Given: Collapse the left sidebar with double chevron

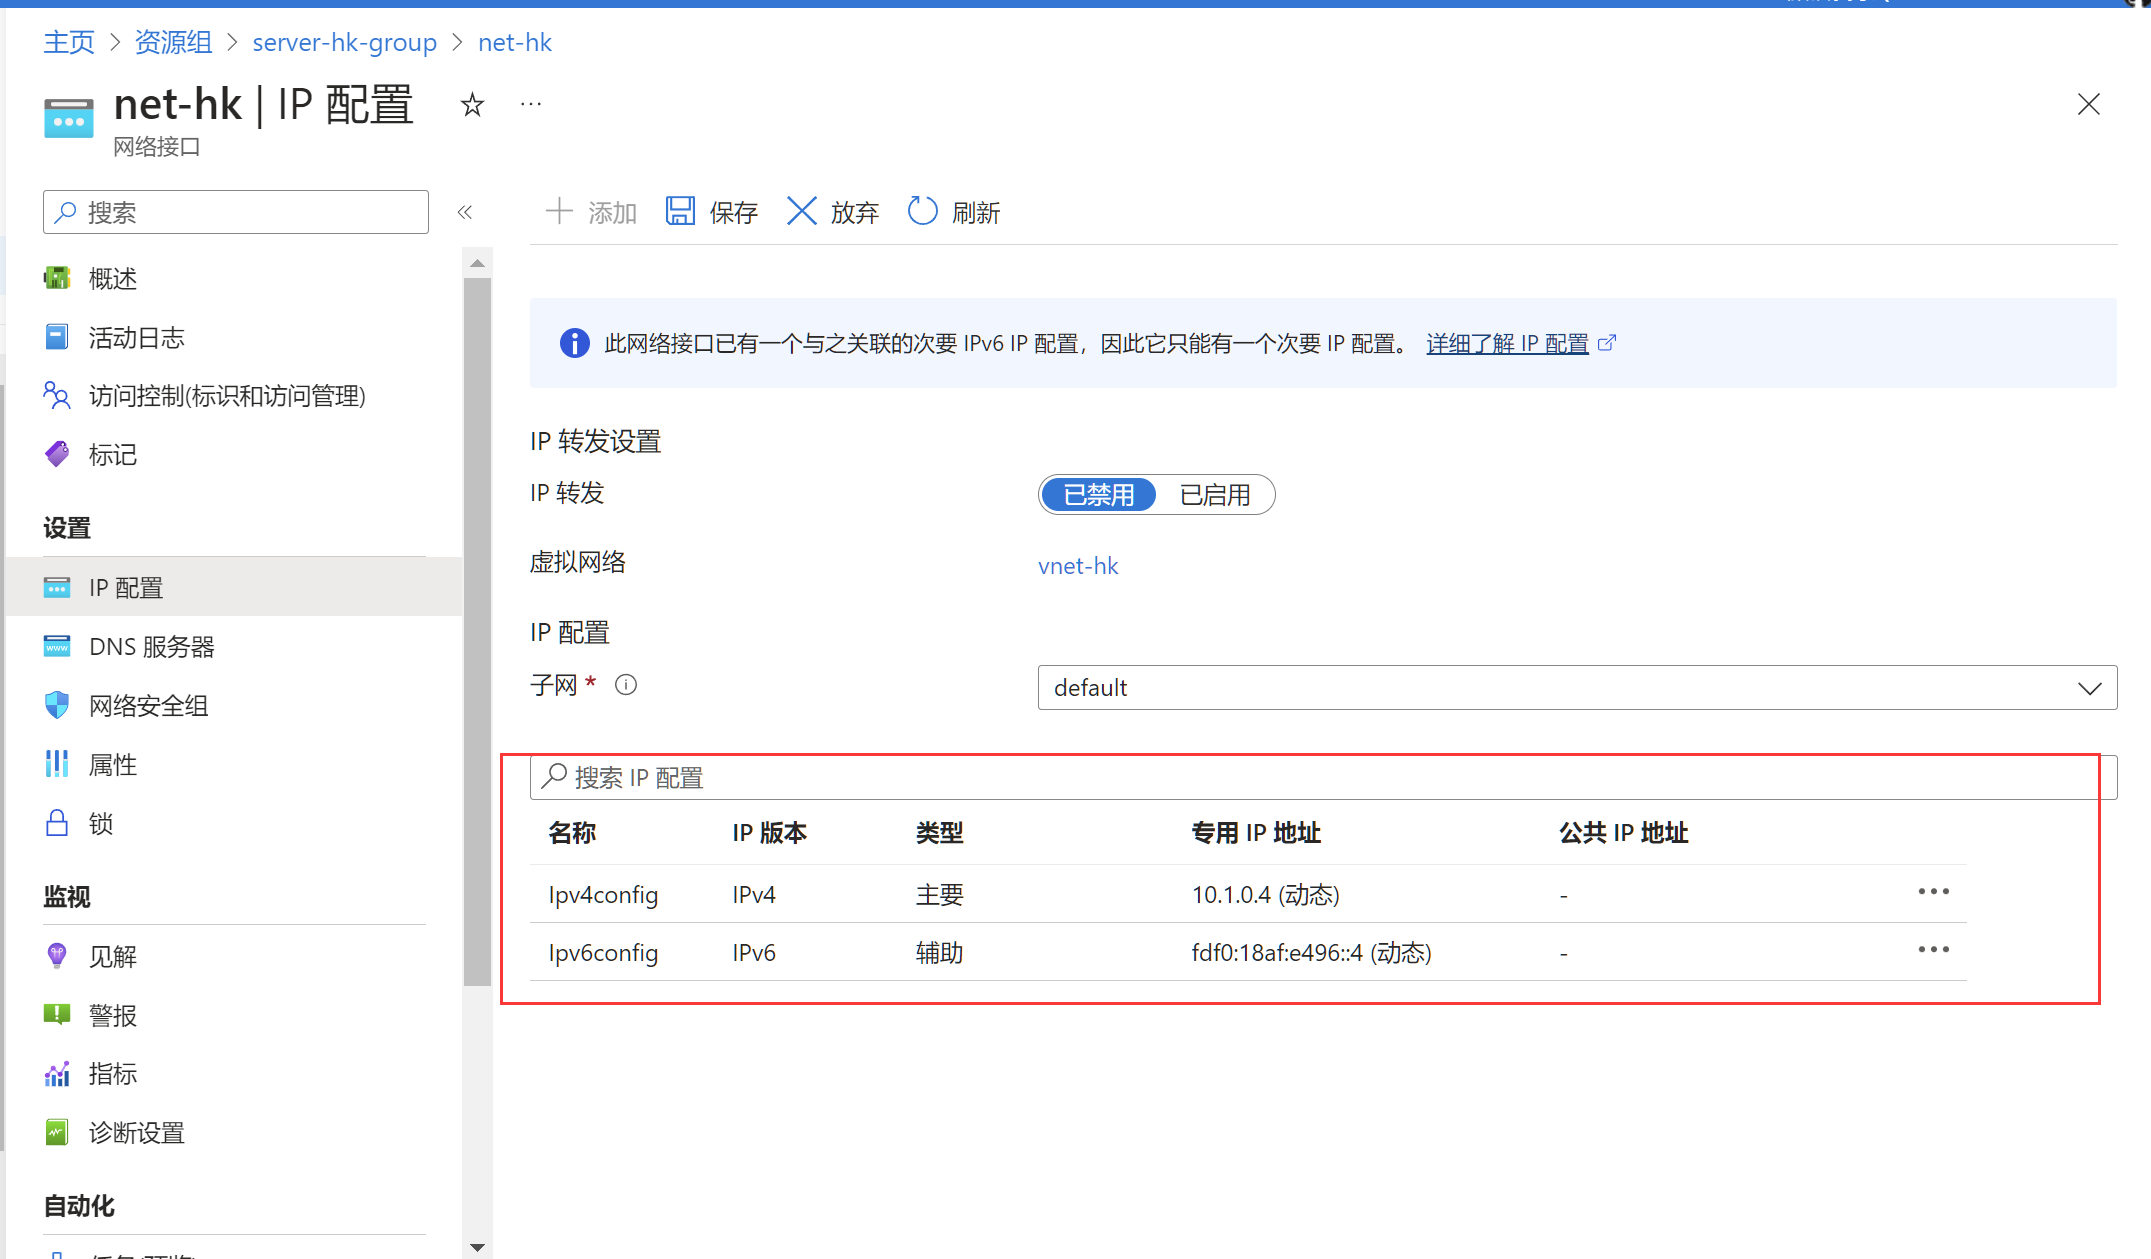Looking at the screenshot, I should coord(465,212).
